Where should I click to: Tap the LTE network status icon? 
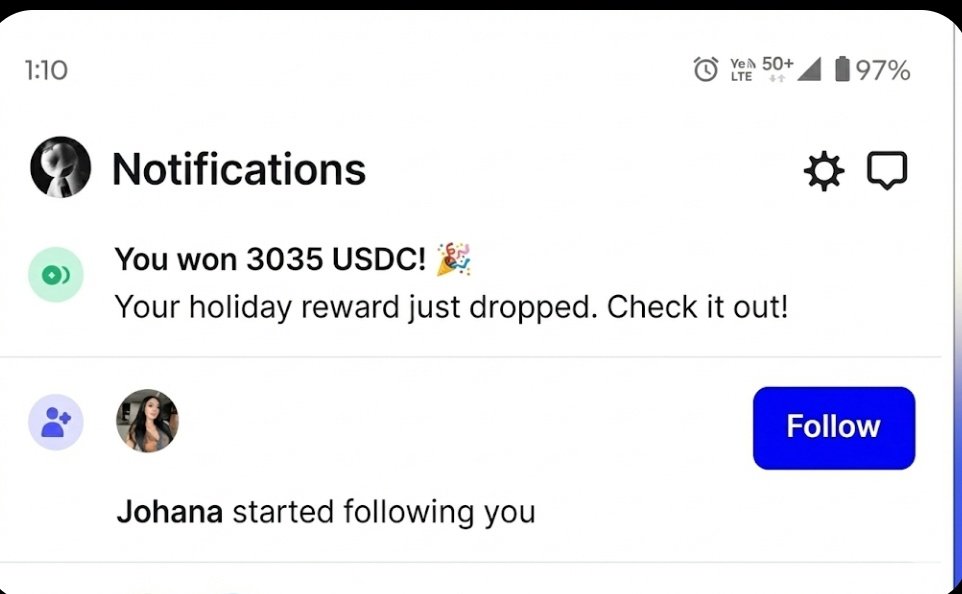742,69
